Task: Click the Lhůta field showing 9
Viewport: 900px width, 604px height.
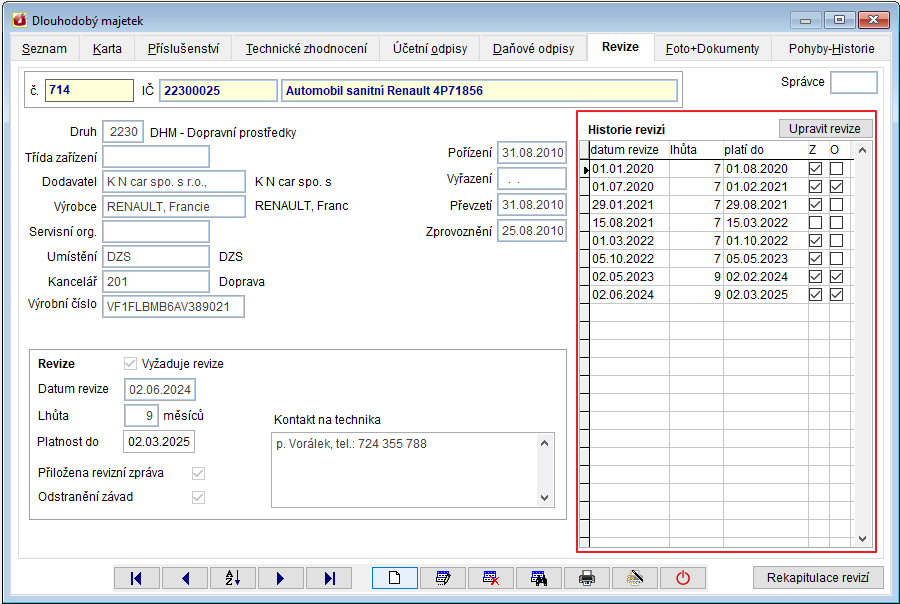Action: pyautogui.click(x=141, y=416)
